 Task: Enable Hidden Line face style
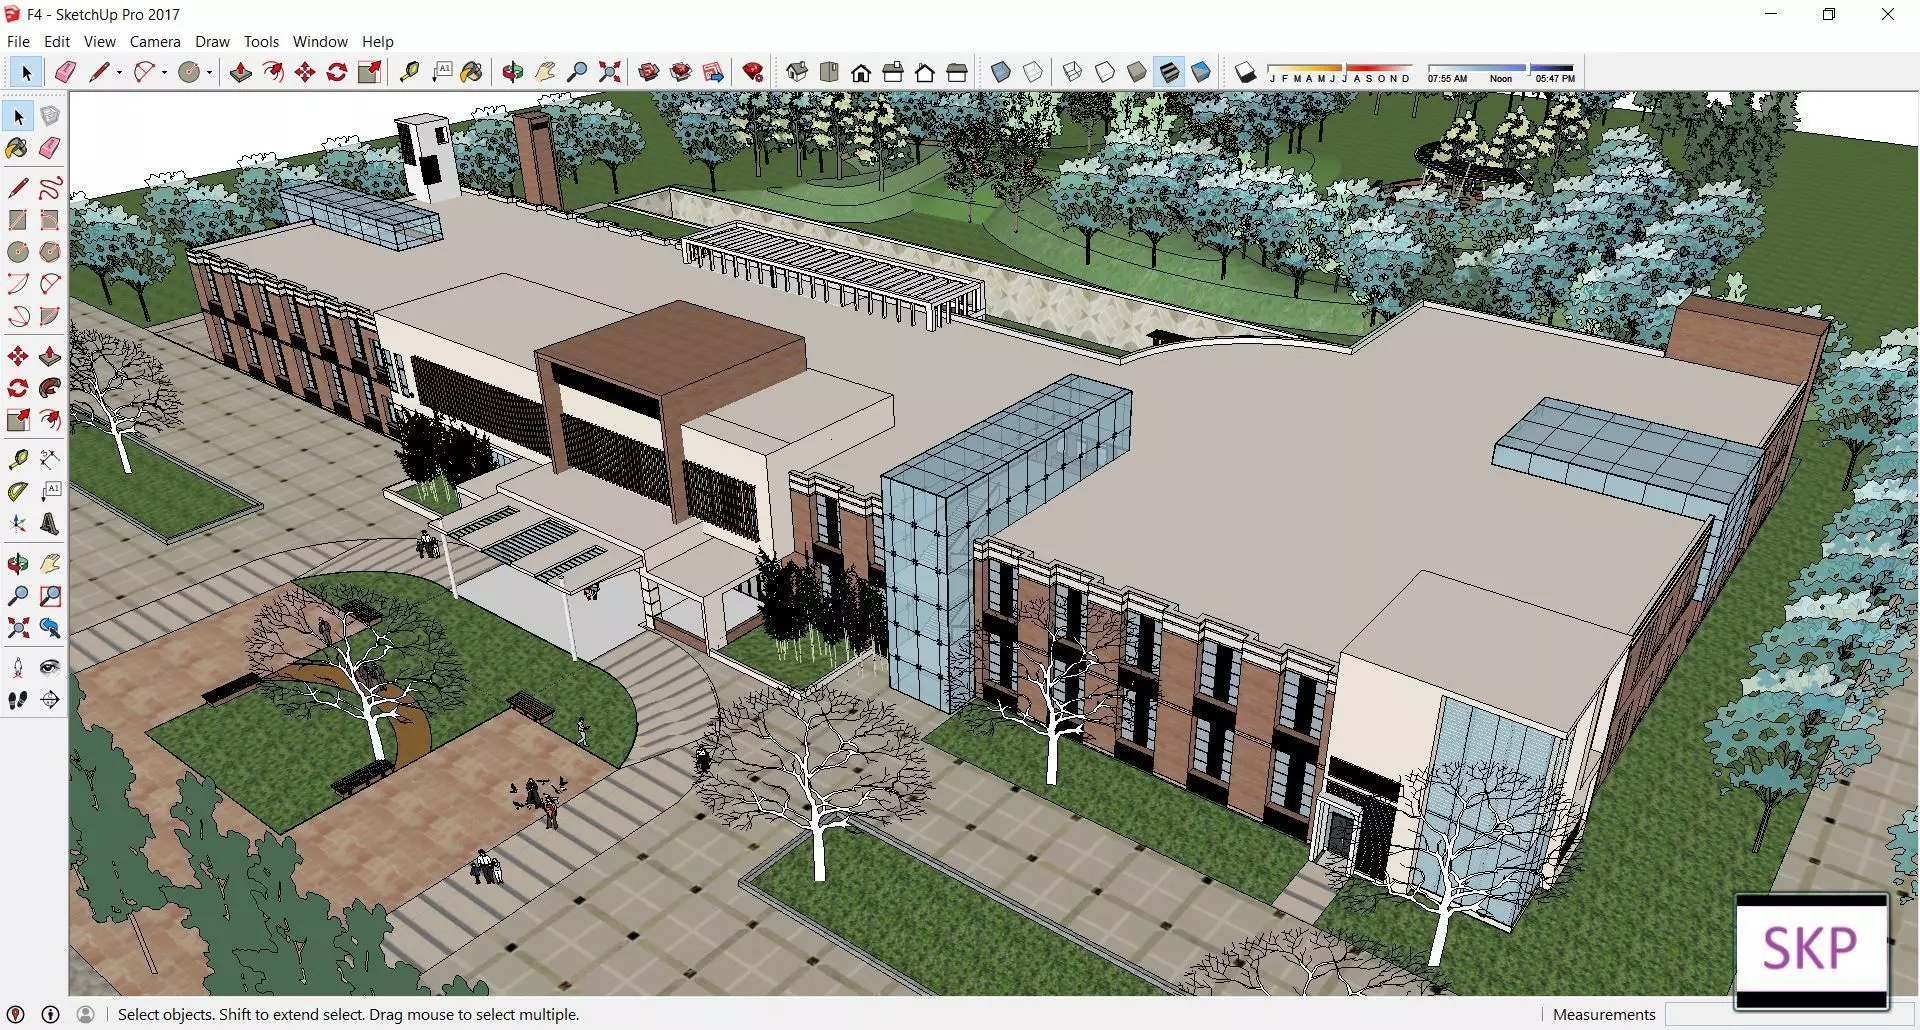pos(1105,72)
